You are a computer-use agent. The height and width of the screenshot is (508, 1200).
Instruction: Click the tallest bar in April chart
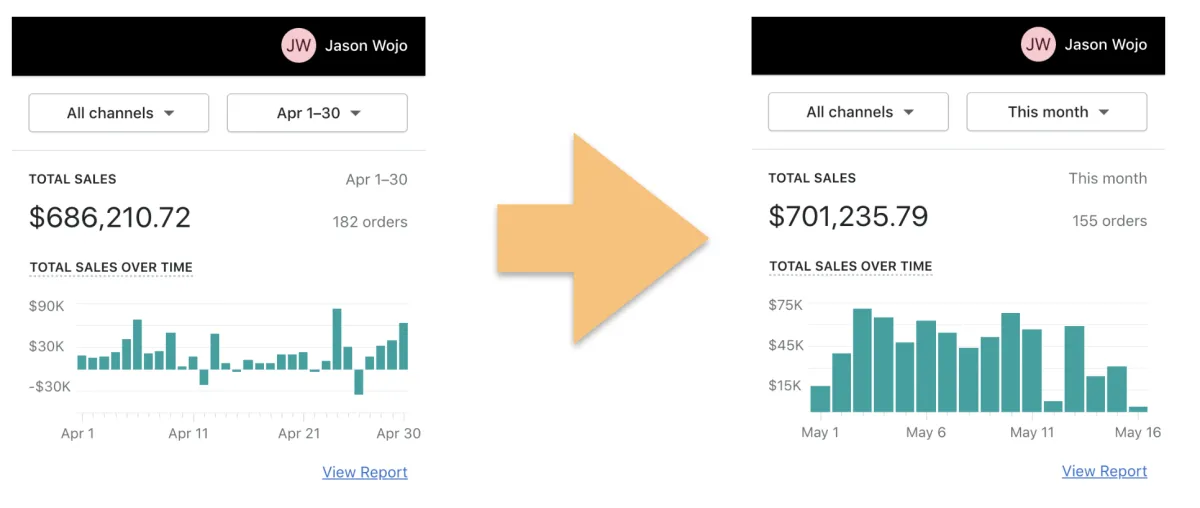click(337, 339)
